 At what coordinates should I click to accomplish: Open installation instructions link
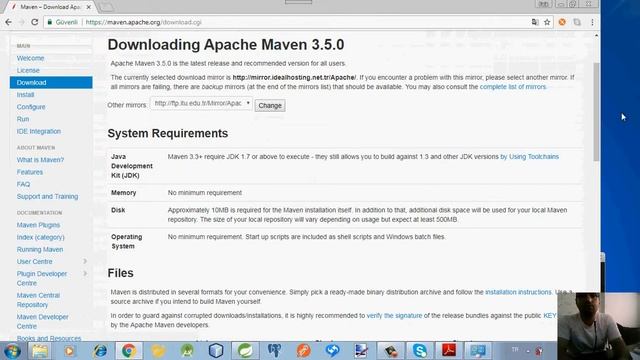(518, 292)
